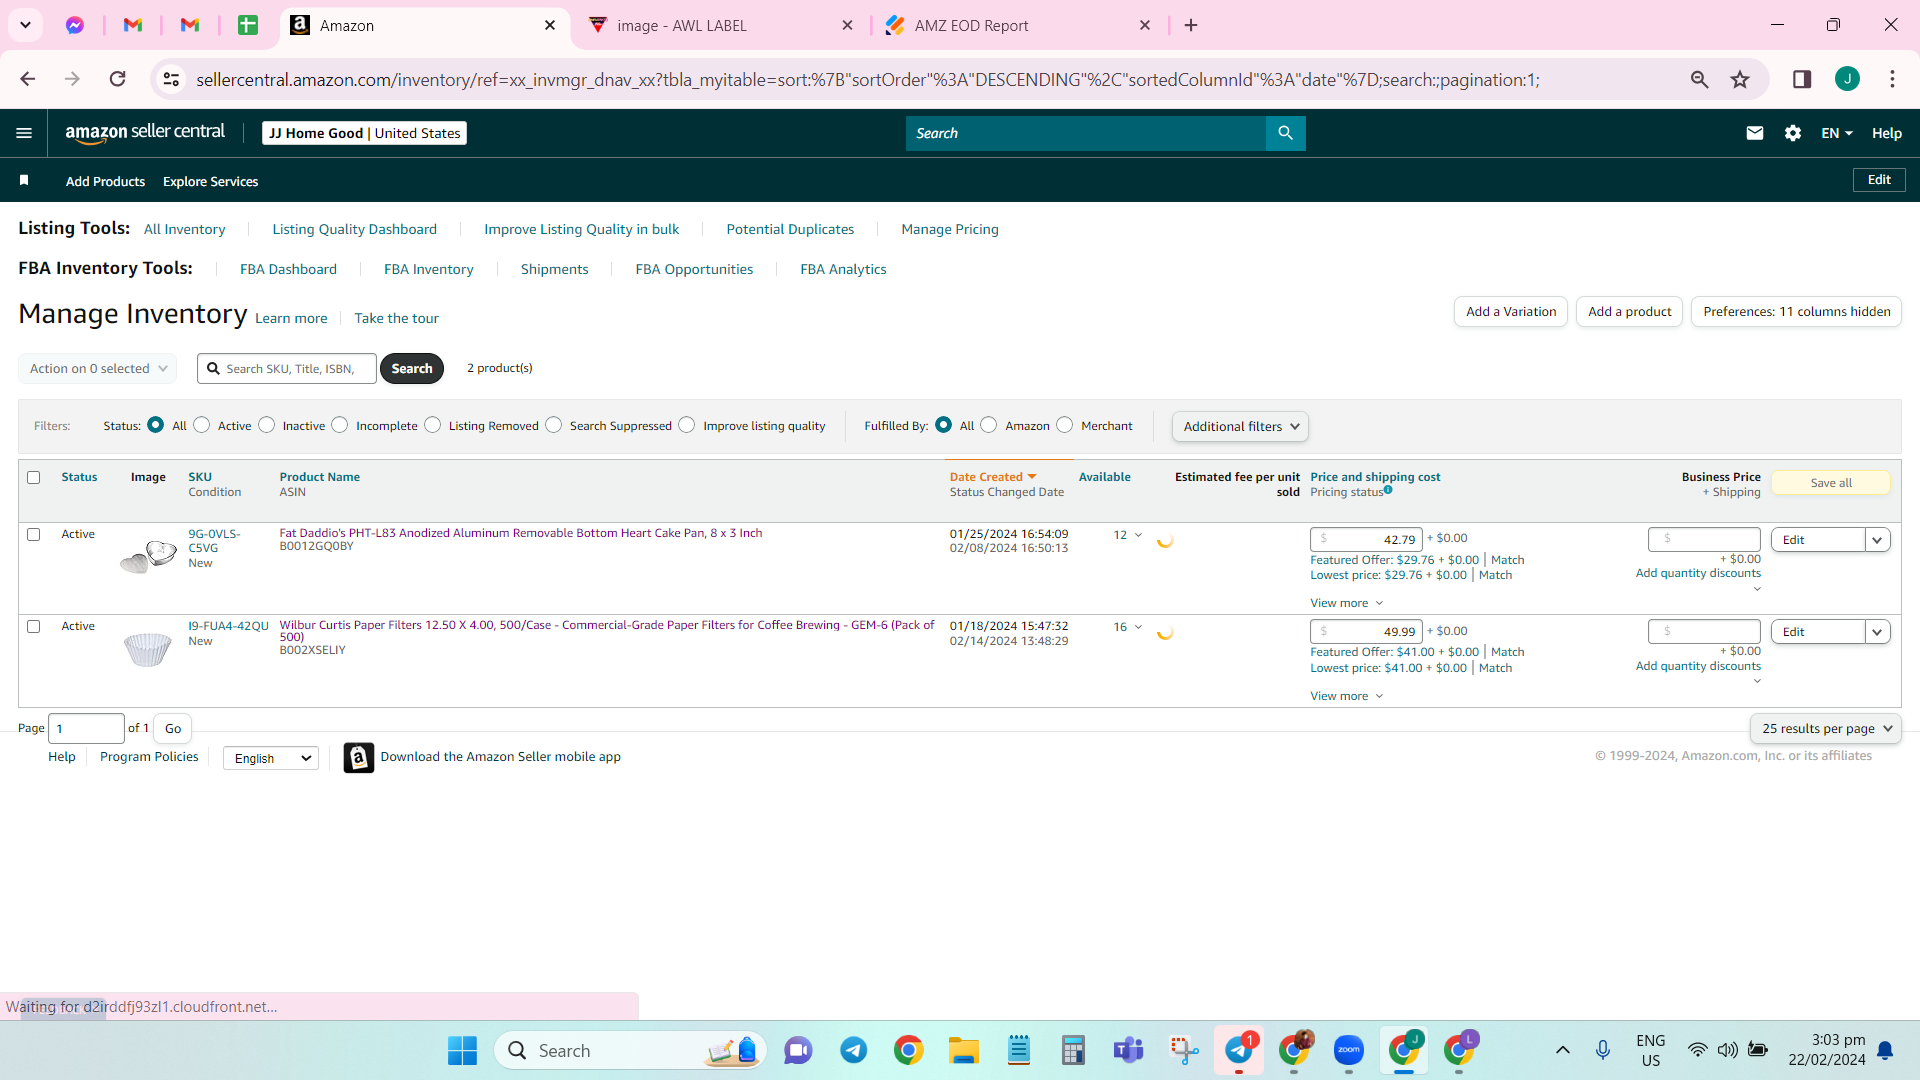Open the 25 results per page dropdown
The width and height of the screenshot is (1920, 1080).
point(1825,728)
